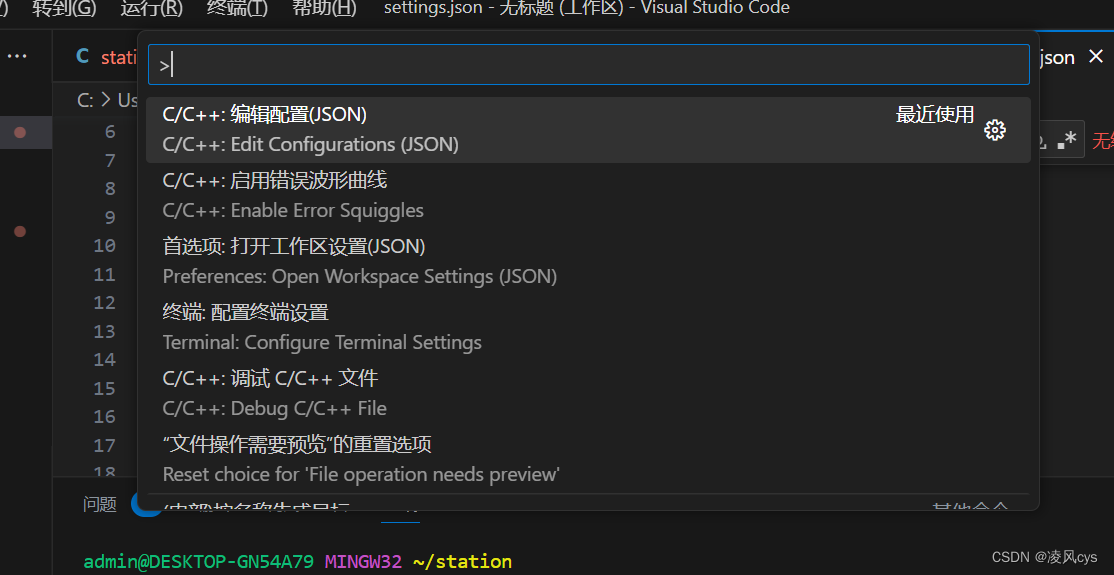Close the settings.json editor tab
1114x575 pixels.
[x=1096, y=58]
